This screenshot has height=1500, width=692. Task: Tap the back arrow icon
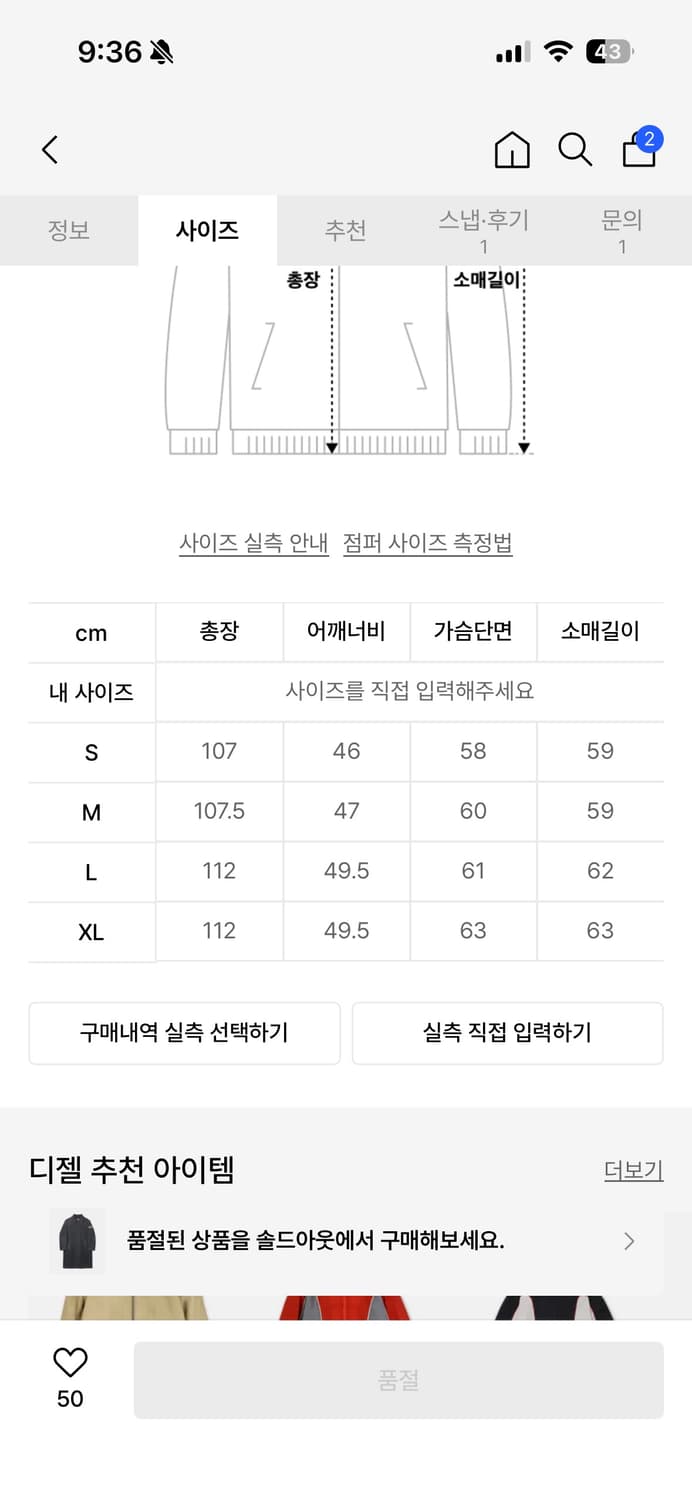(x=50, y=150)
